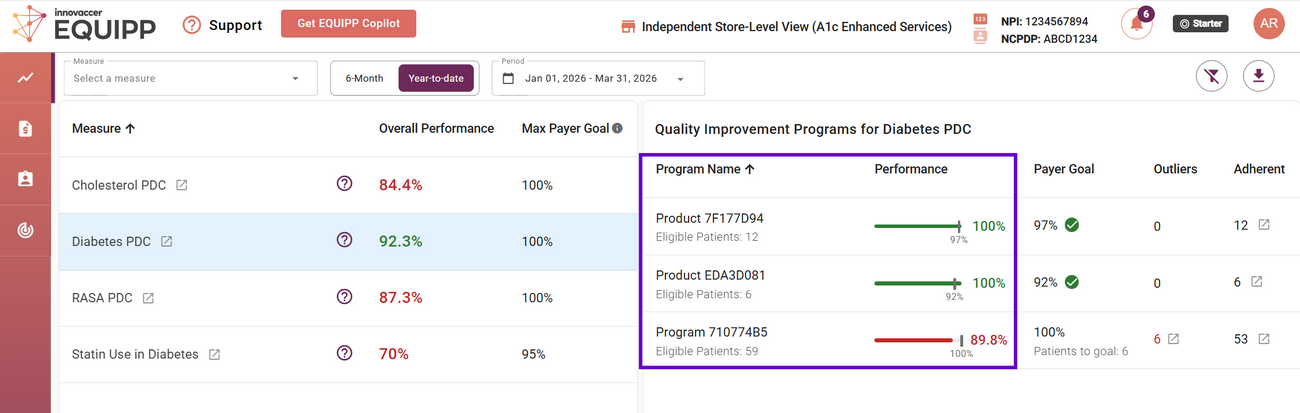1300x413 pixels.
Task: Select the Year-to-date toggle
Action: [x=436, y=78]
